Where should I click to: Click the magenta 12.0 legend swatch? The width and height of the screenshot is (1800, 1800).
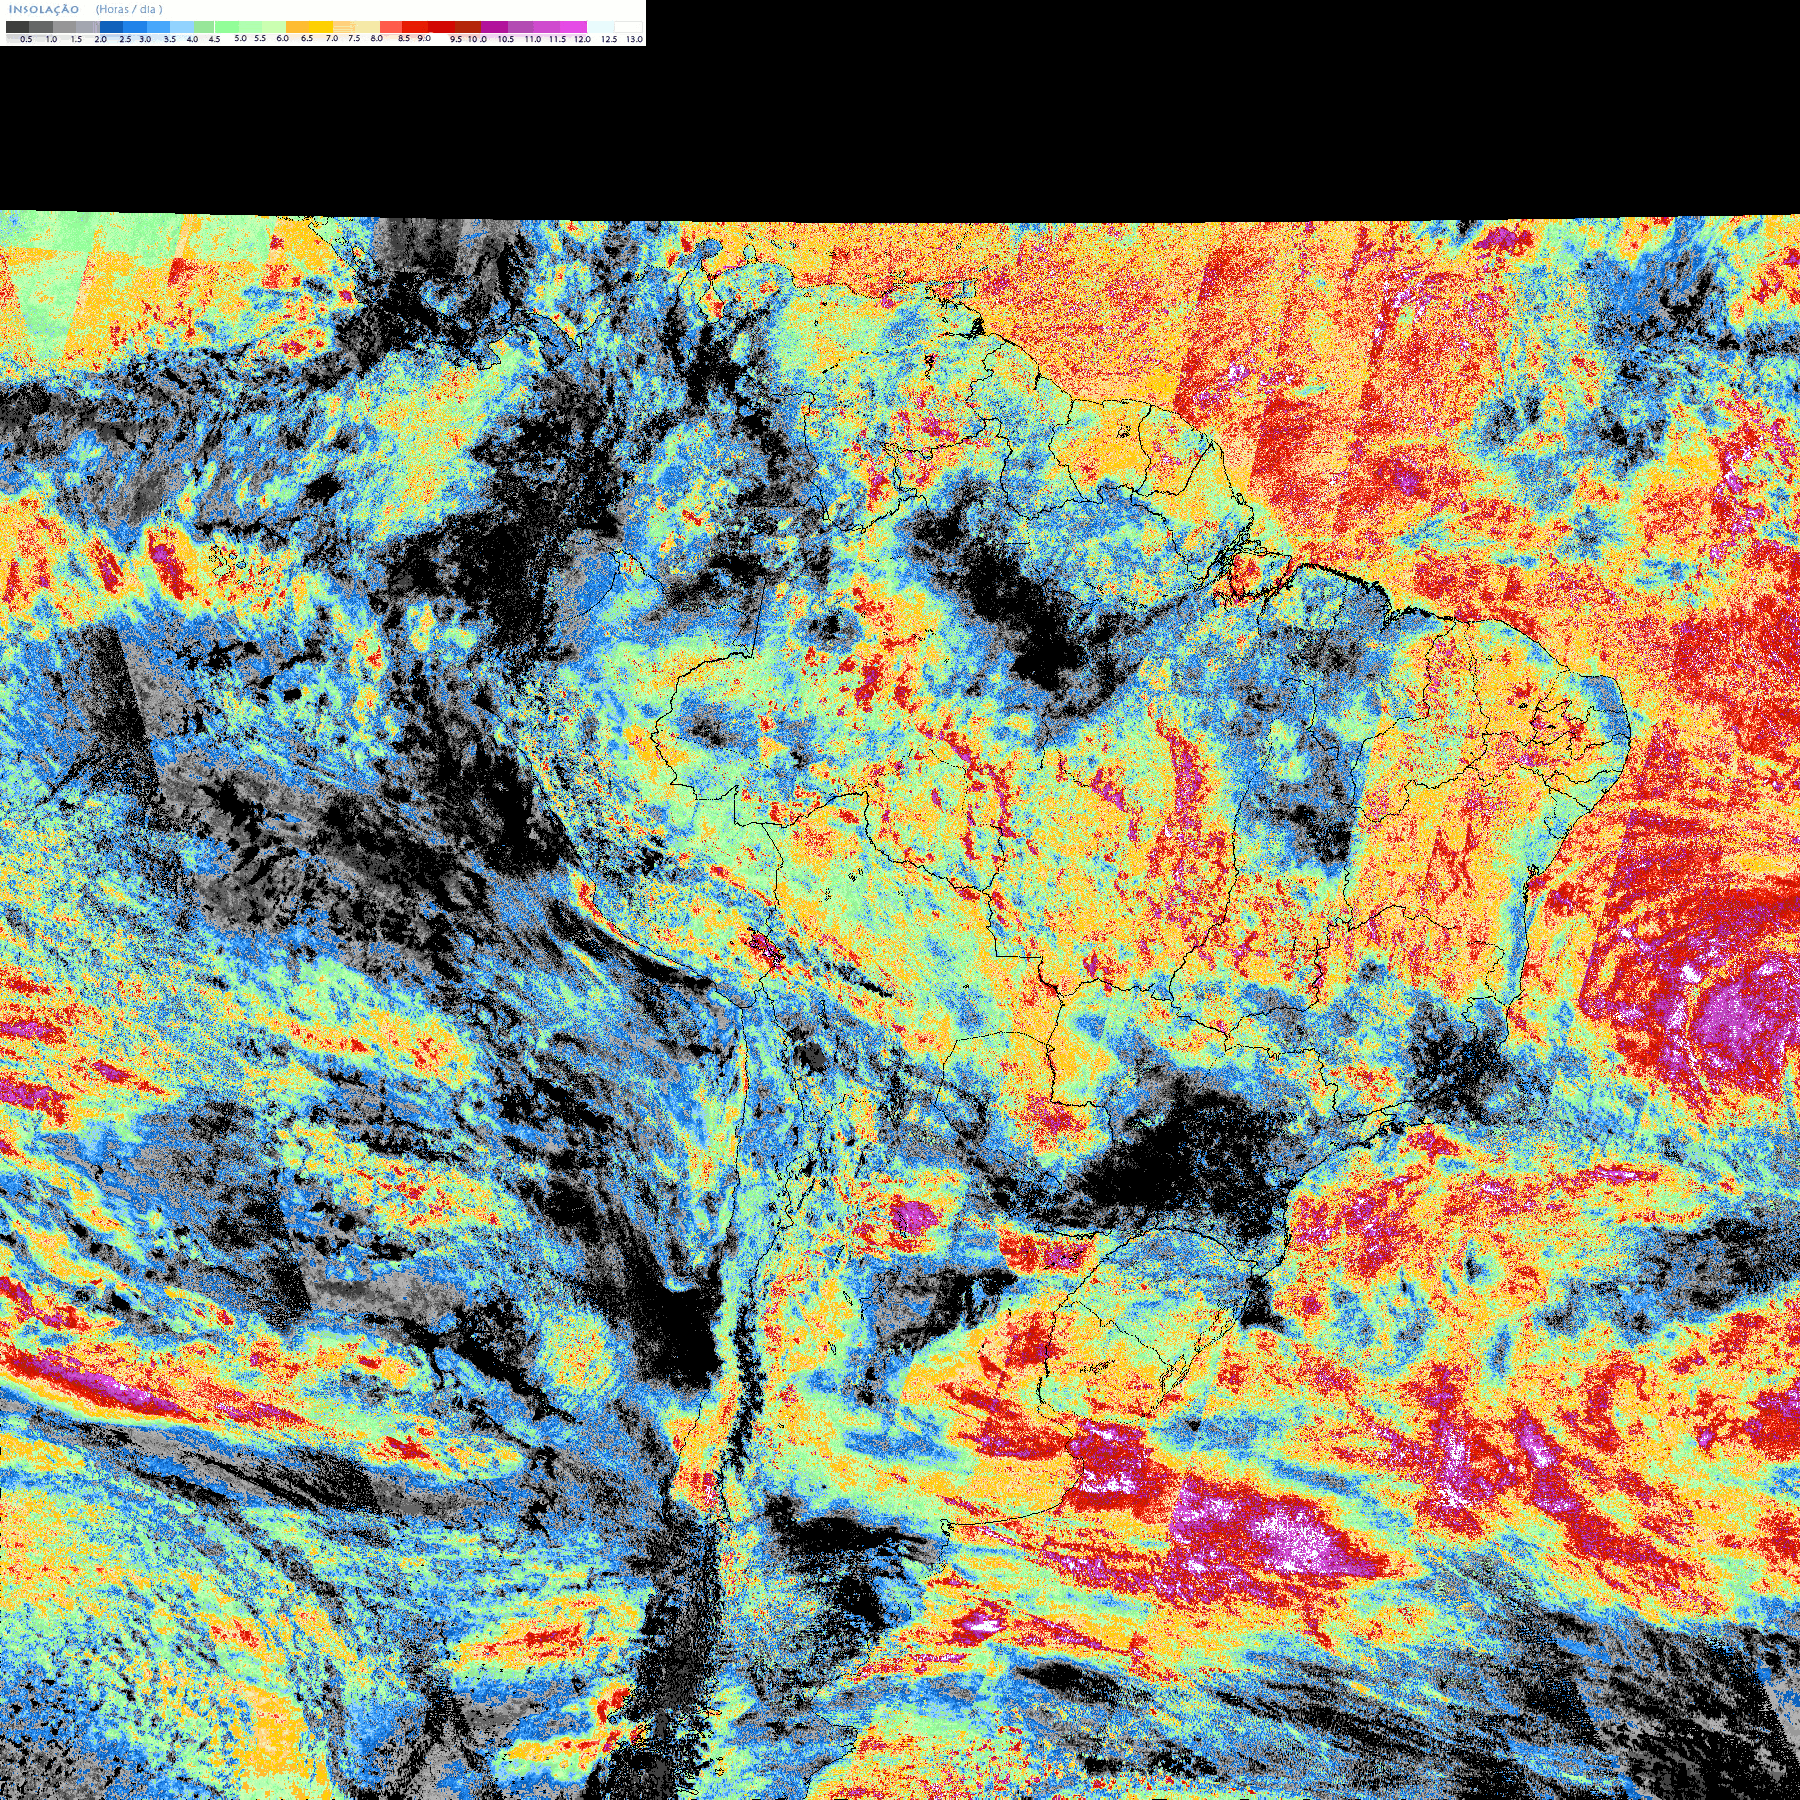(x=573, y=27)
